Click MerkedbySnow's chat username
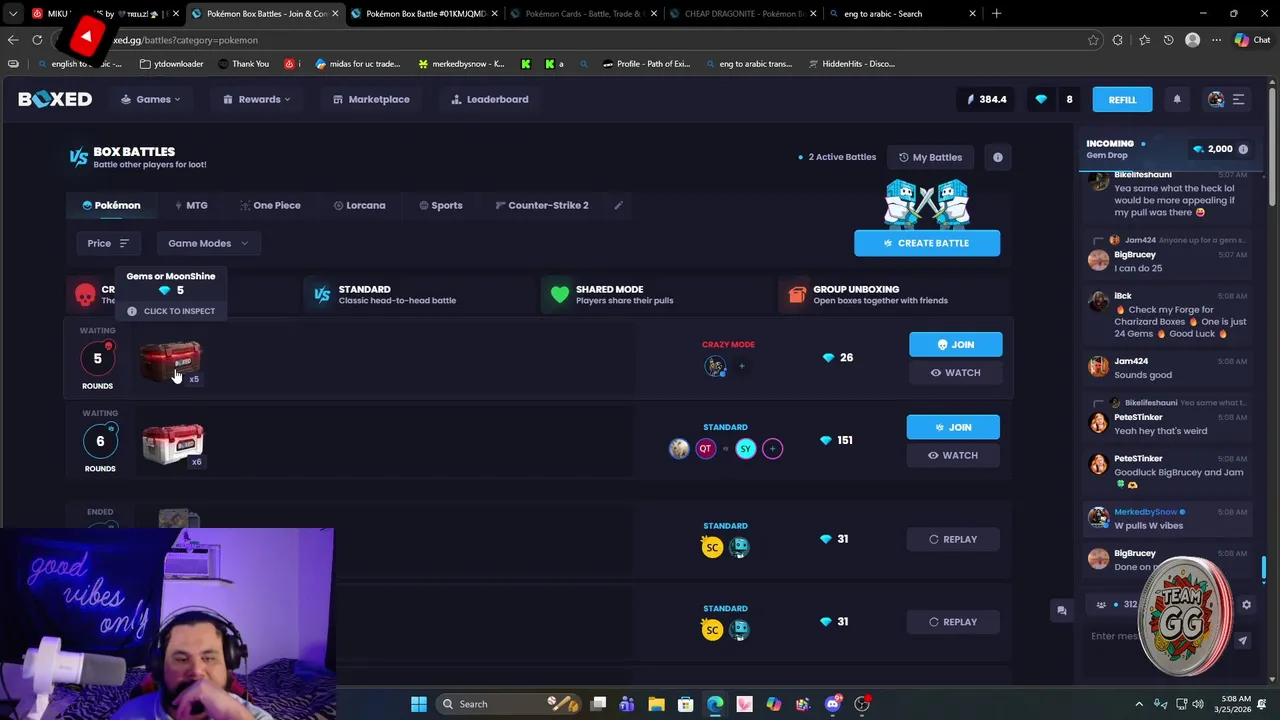 coord(1145,512)
